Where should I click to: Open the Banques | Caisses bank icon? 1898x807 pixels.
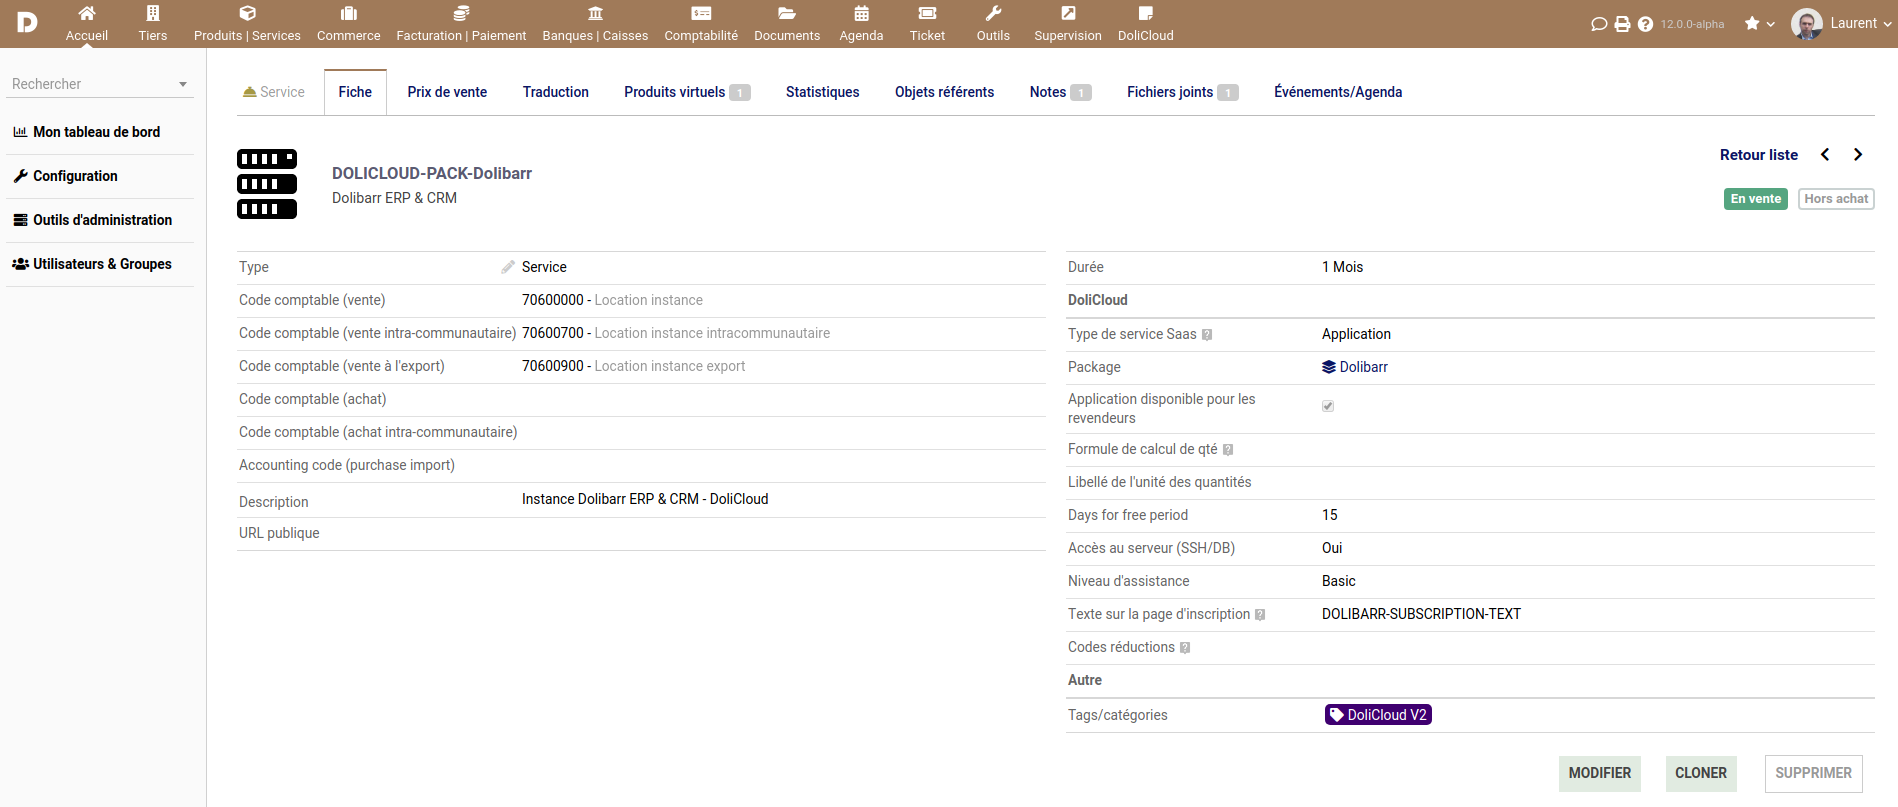[595, 13]
